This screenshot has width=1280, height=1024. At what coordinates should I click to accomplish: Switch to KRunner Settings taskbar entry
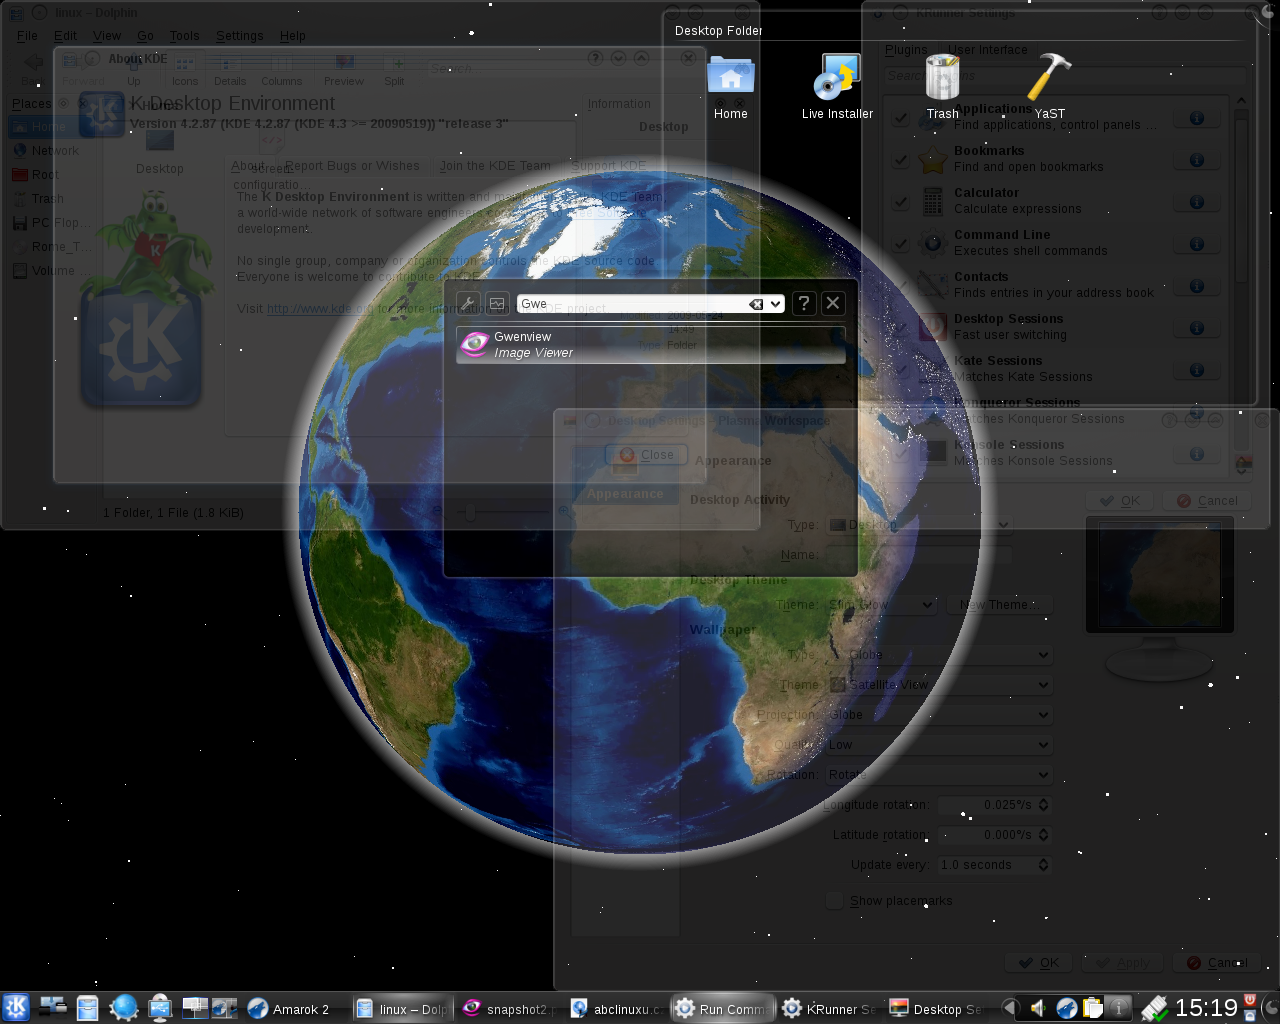point(830,1009)
